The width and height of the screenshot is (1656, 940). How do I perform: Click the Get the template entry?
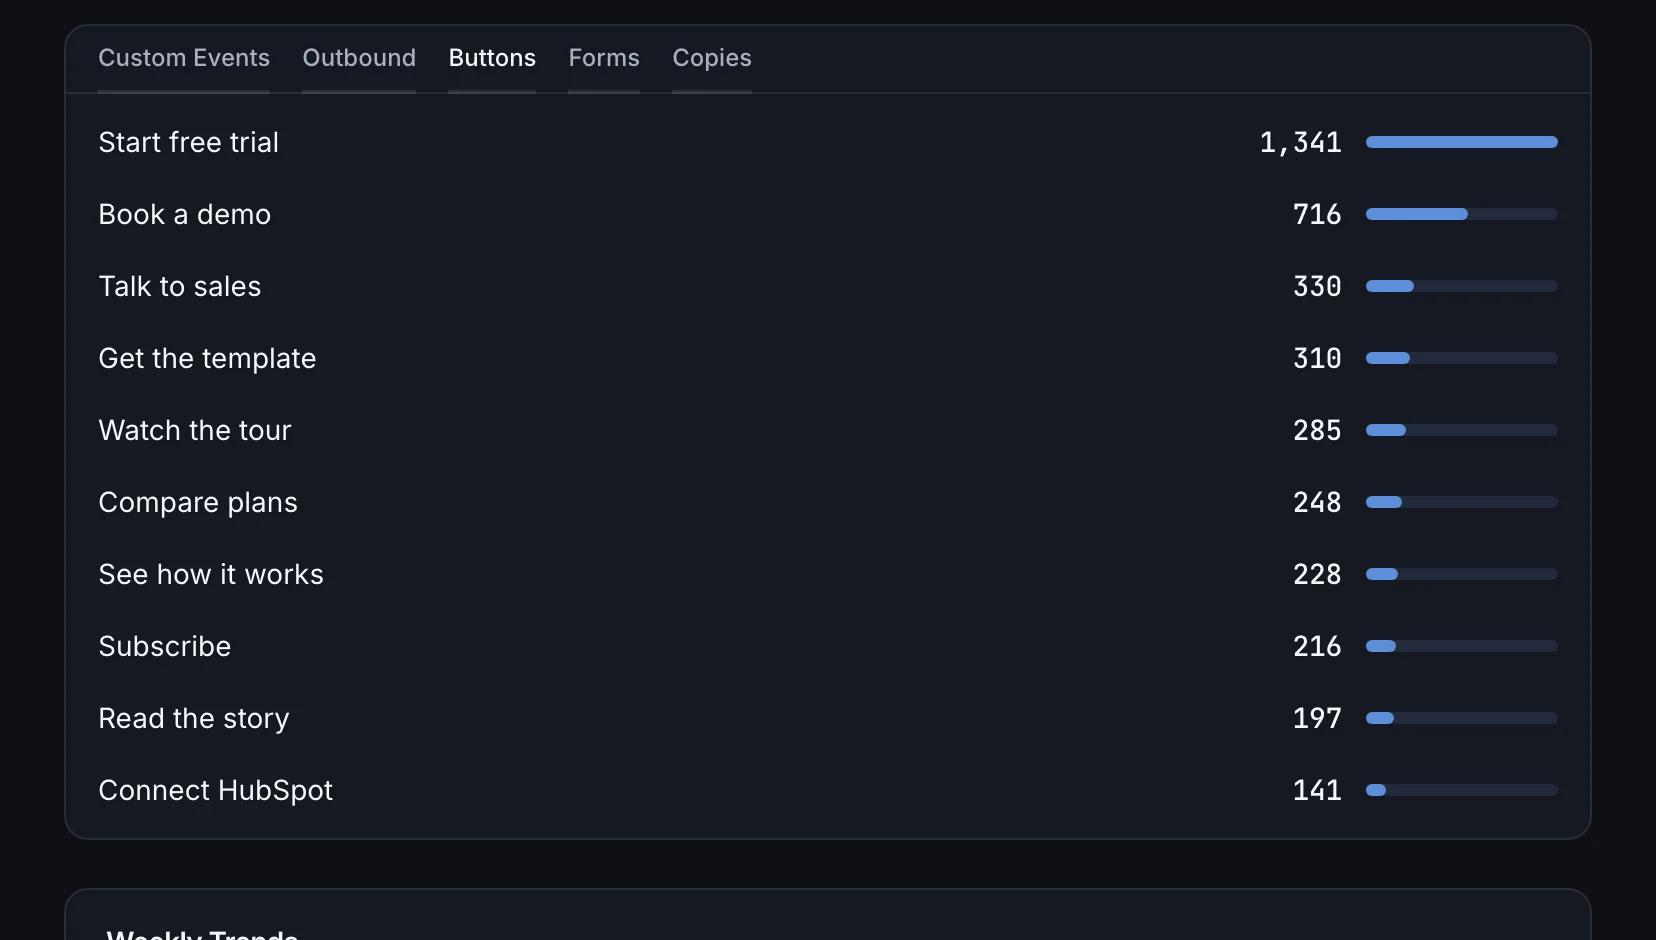click(x=828, y=358)
